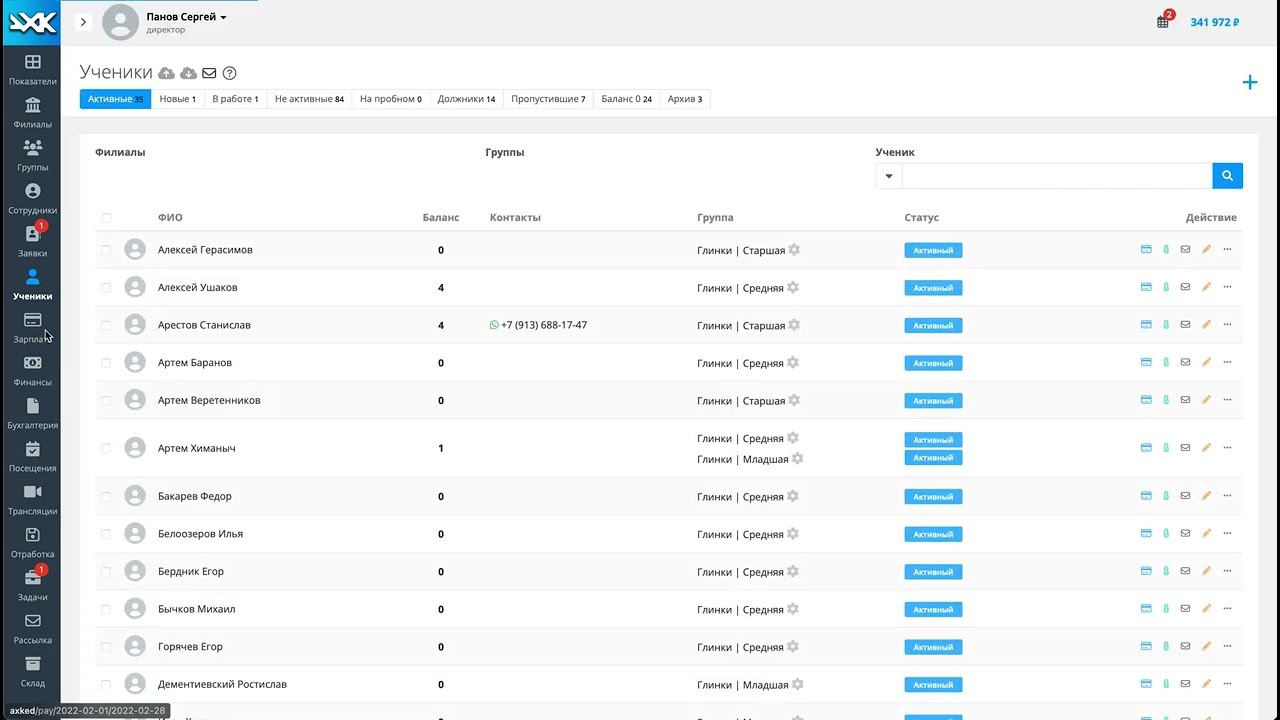
Task: Expand the sidebar with the arrow button
Action: click(x=83, y=22)
